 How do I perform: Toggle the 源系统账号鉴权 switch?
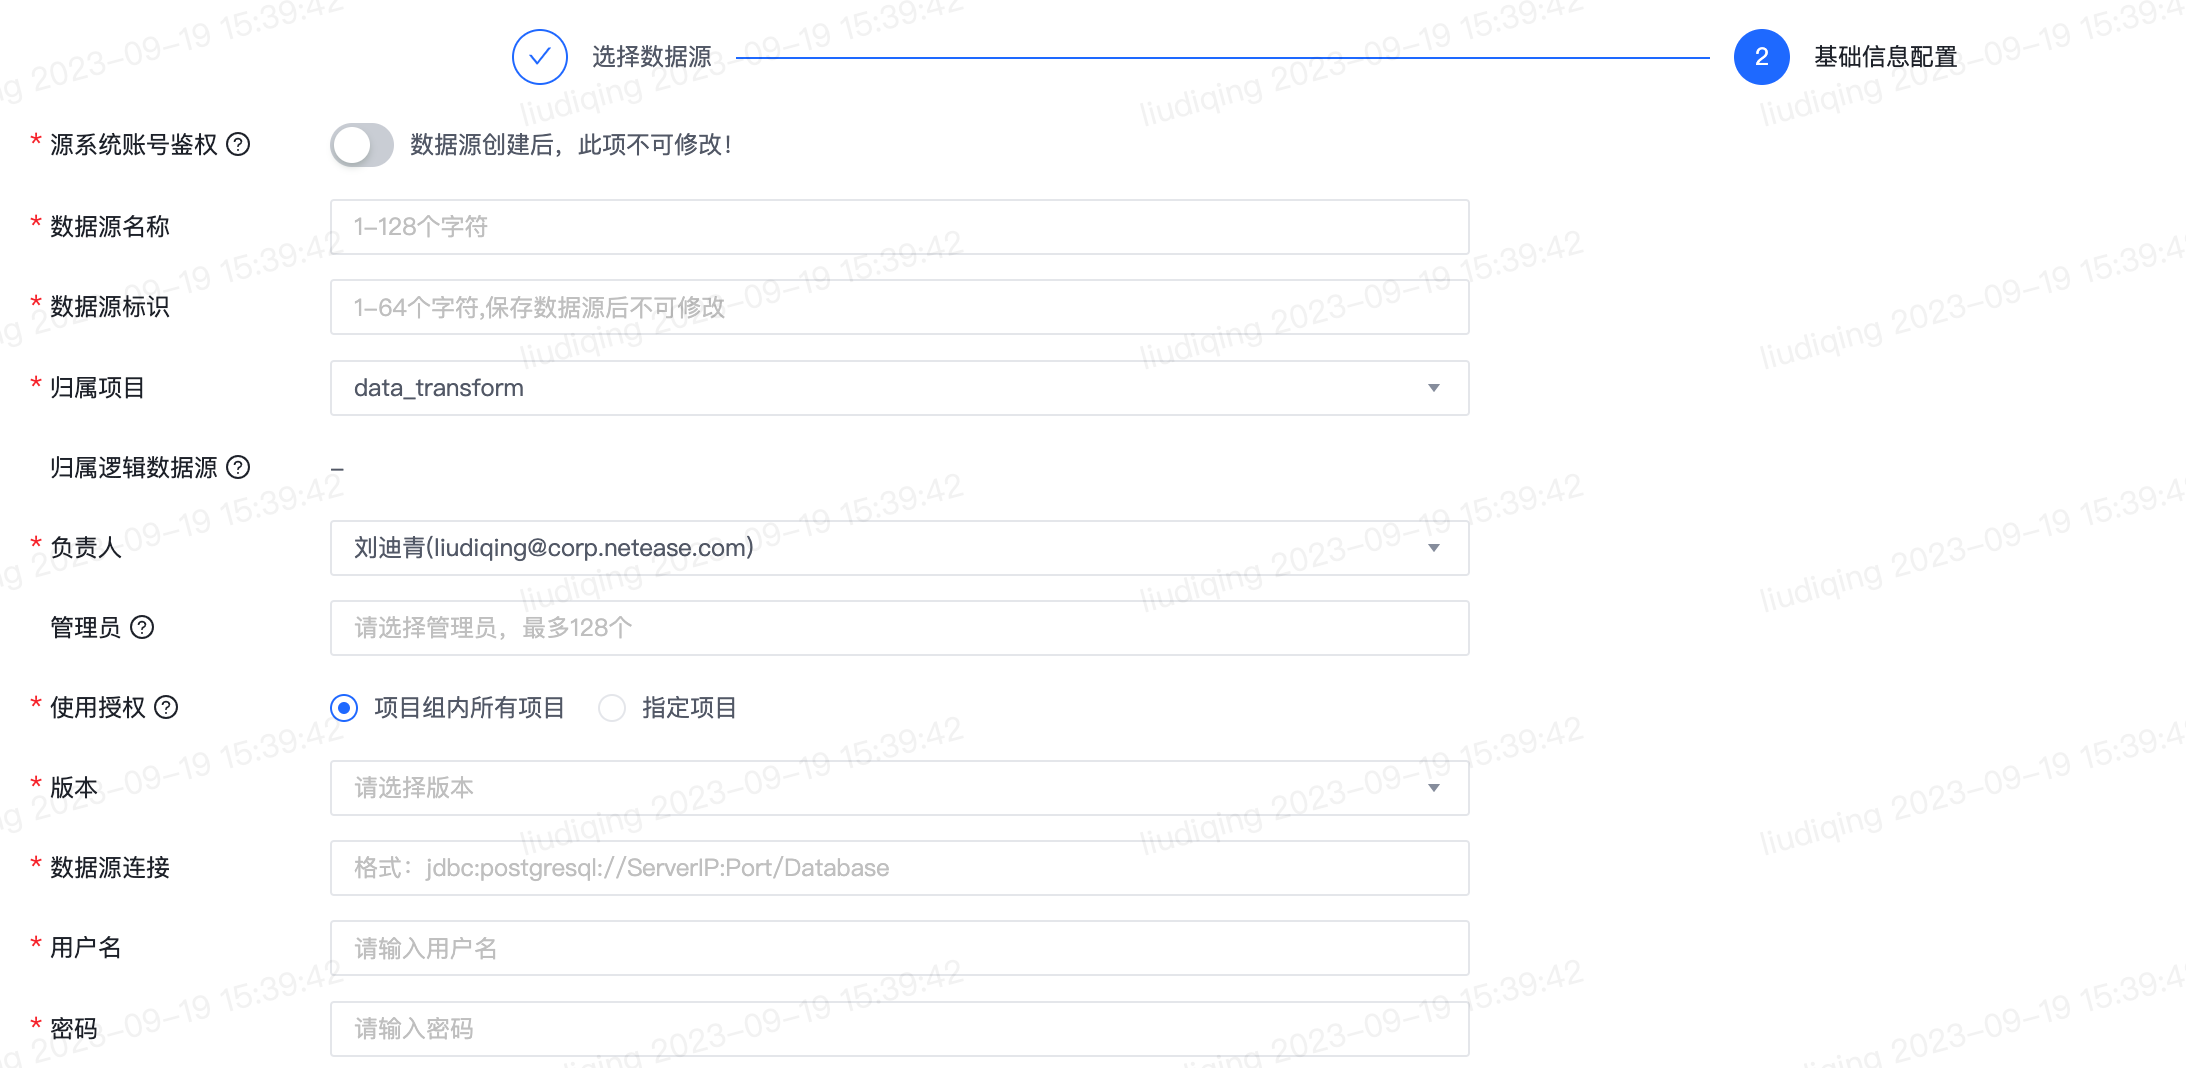tap(362, 145)
